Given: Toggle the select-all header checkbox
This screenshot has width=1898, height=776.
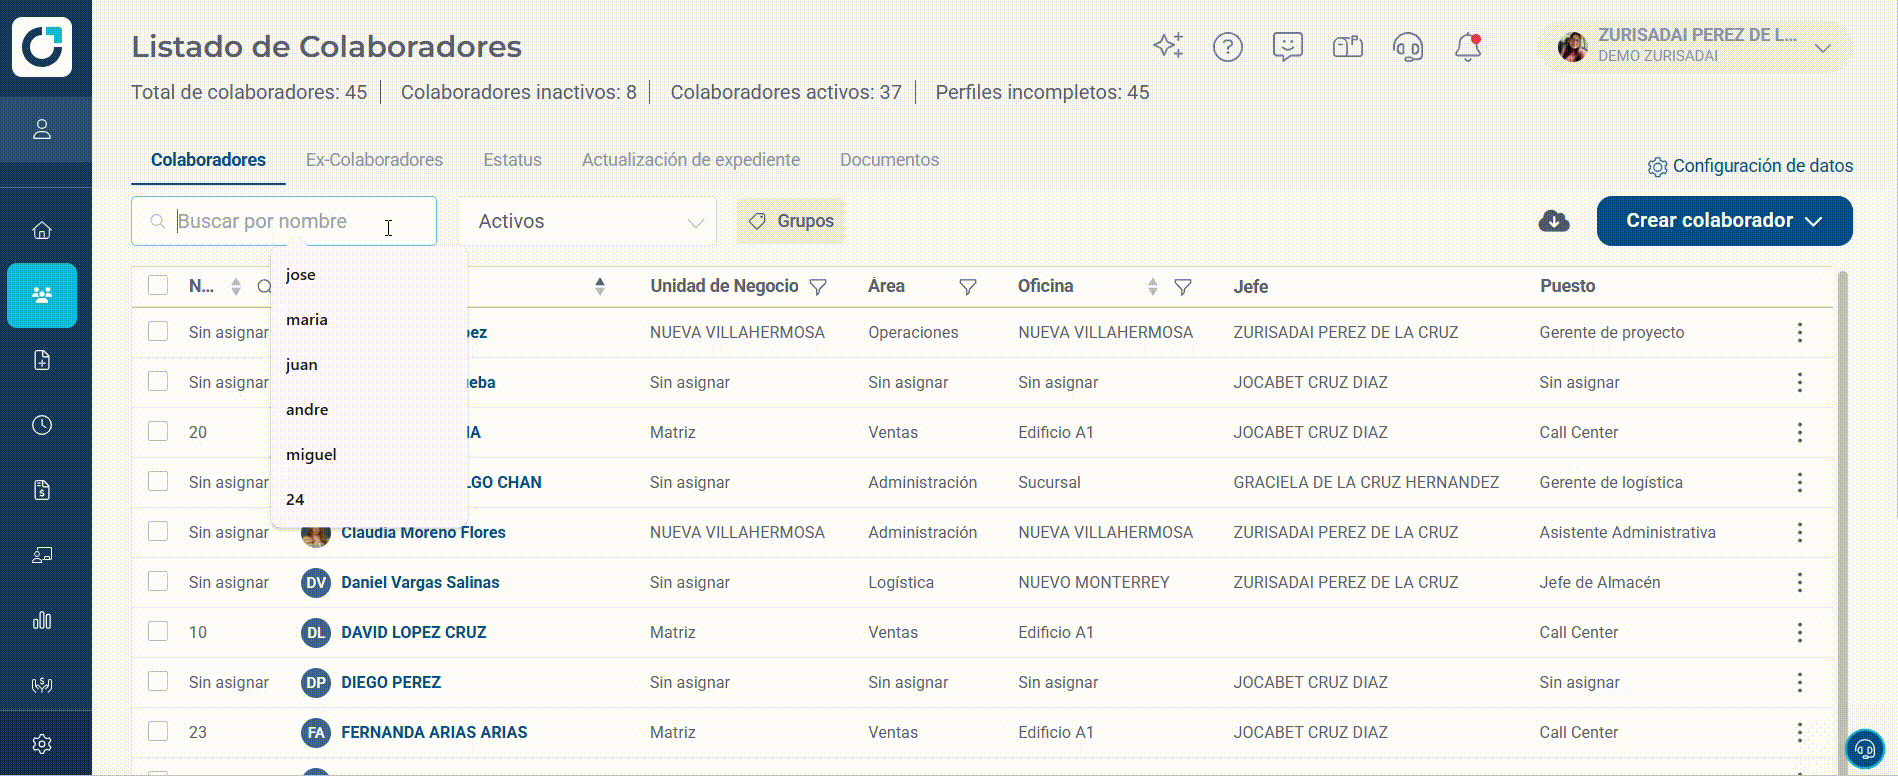Looking at the screenshot, I should pos(158,285).
